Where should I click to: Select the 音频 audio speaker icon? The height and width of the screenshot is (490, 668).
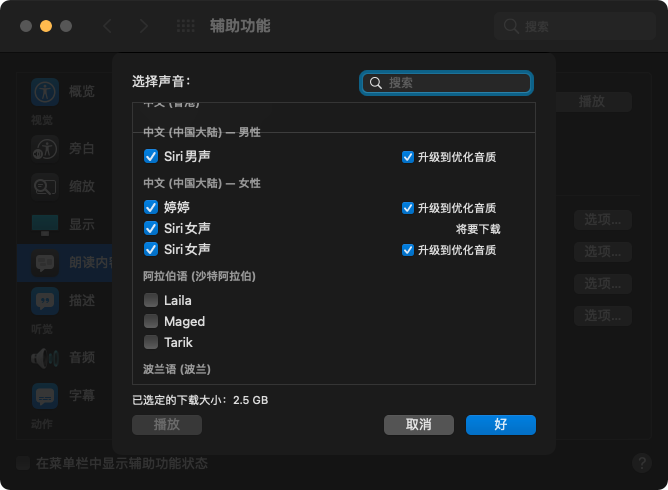45,357
